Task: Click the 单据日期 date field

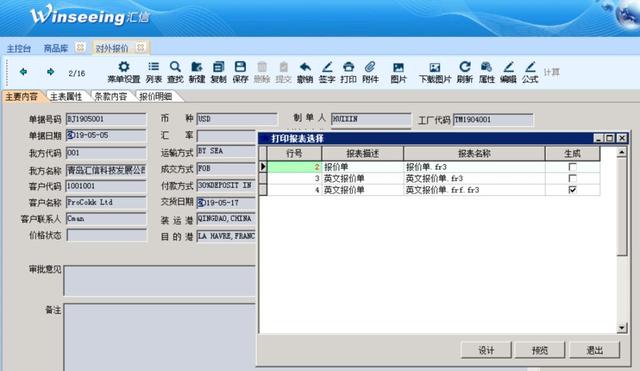Action: [x=106, y=135]
